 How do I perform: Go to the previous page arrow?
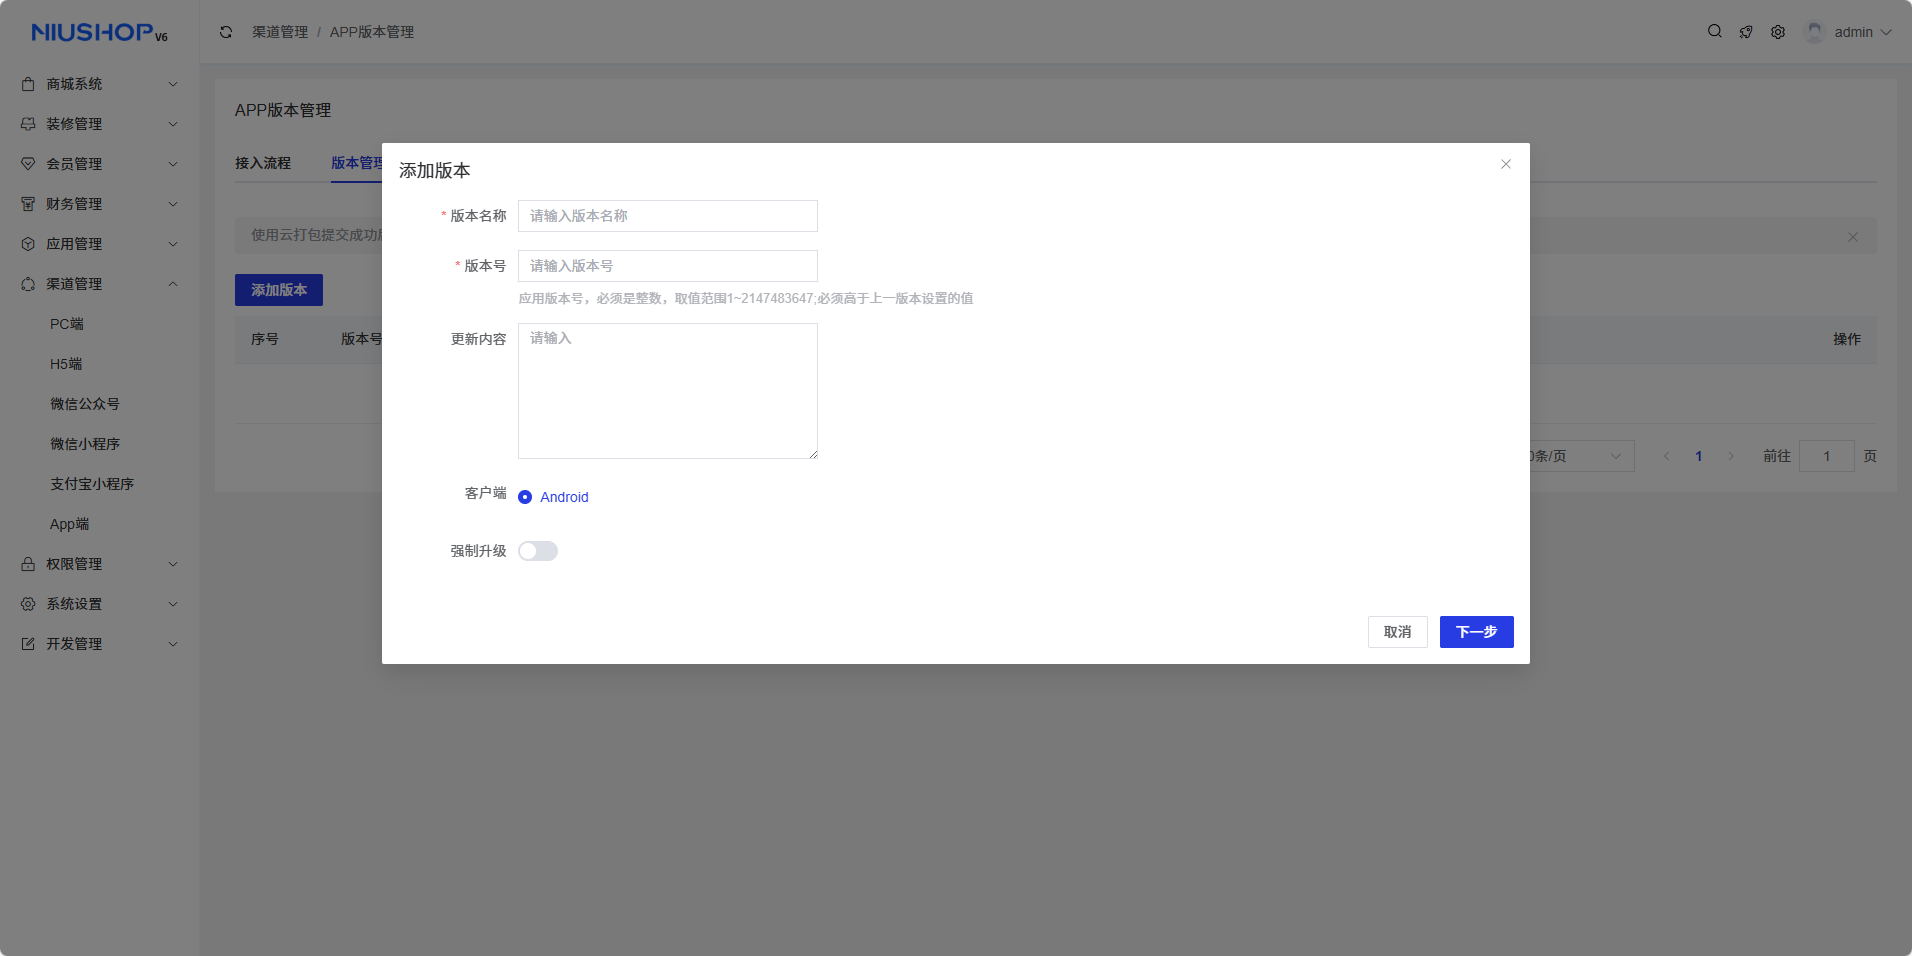[1666, 456]
